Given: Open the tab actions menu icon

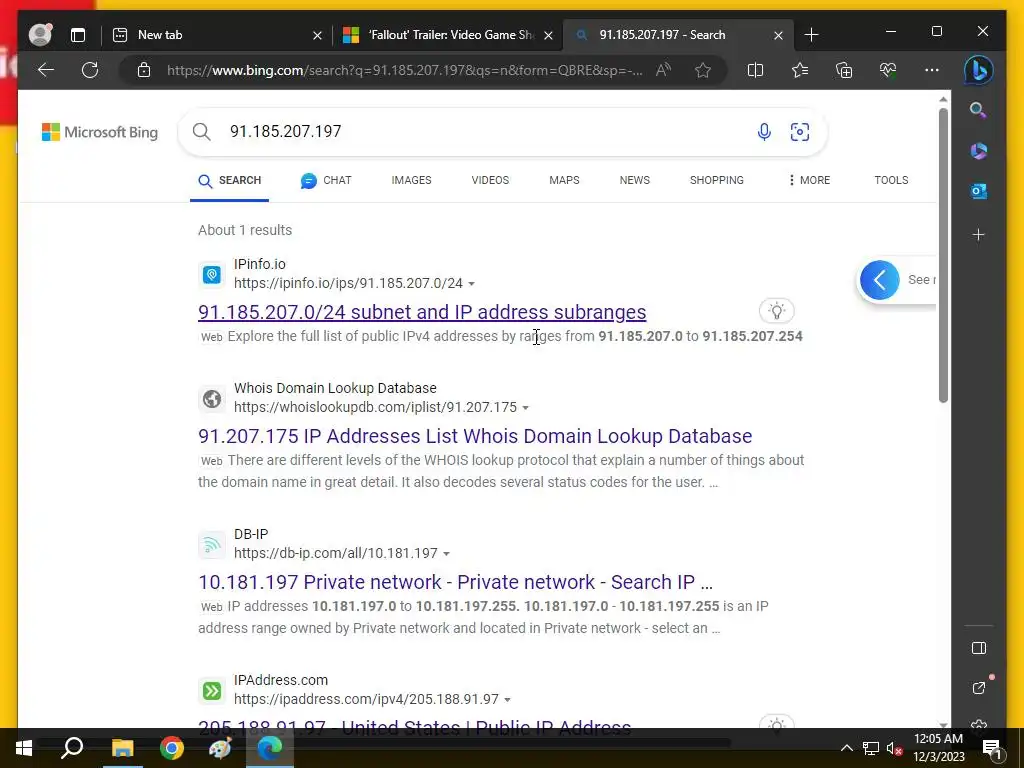Looking at the screenshot, I should pos(78,35).
